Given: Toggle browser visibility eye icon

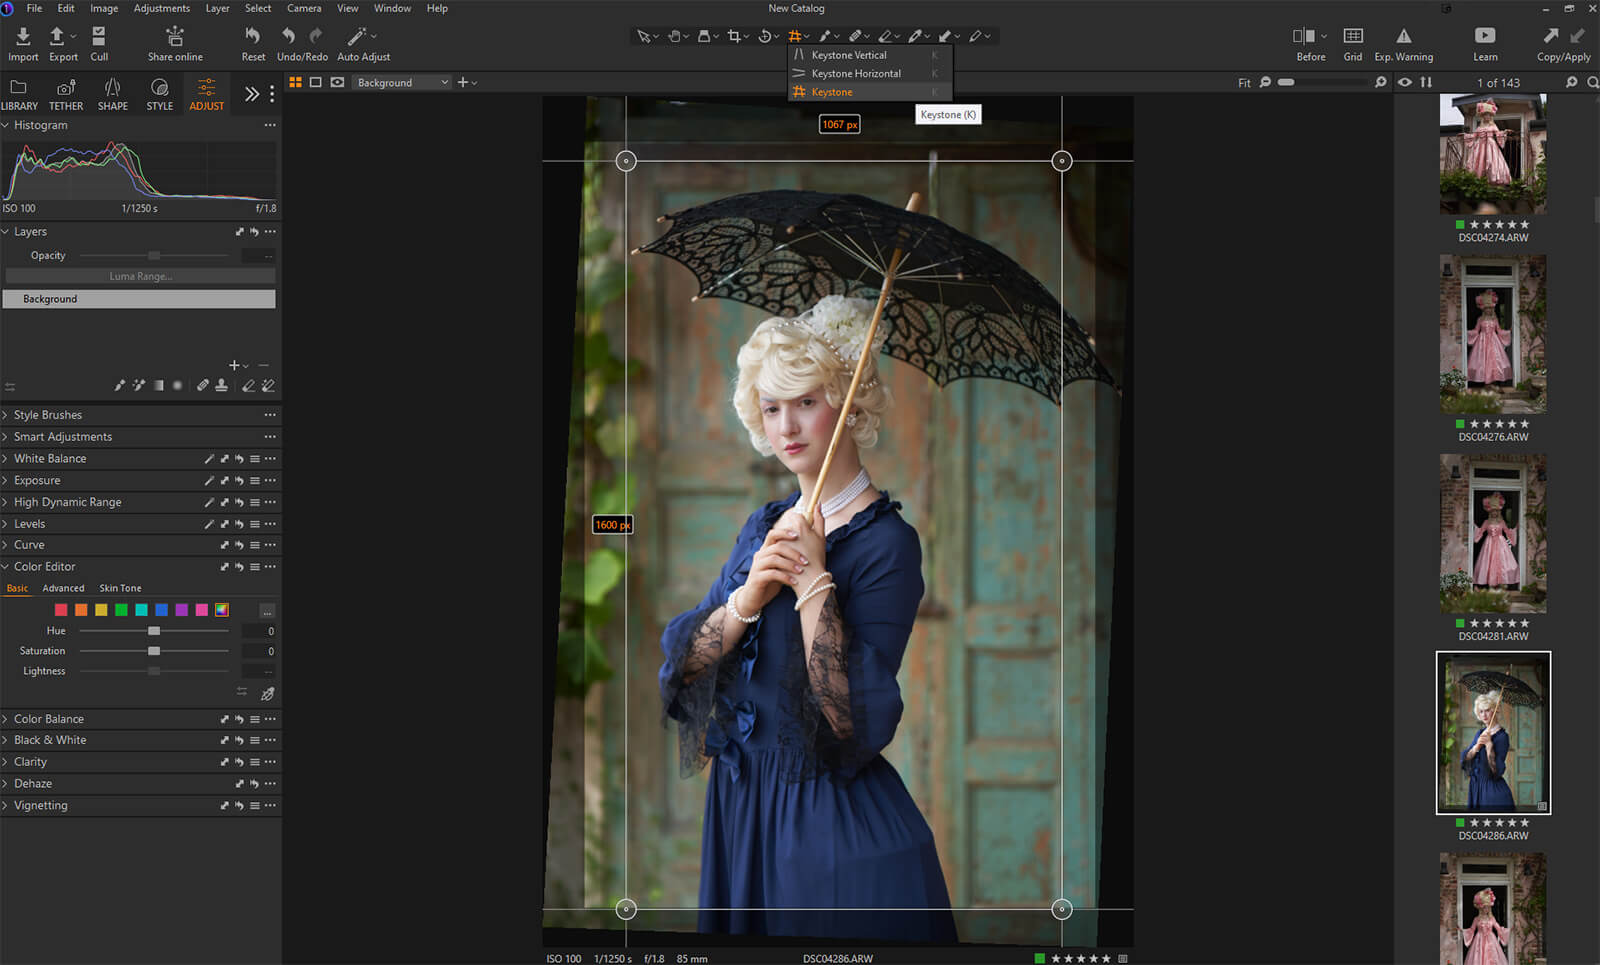Looking at the screenshot, I should pyautogui.click(x=1405, y=83).
